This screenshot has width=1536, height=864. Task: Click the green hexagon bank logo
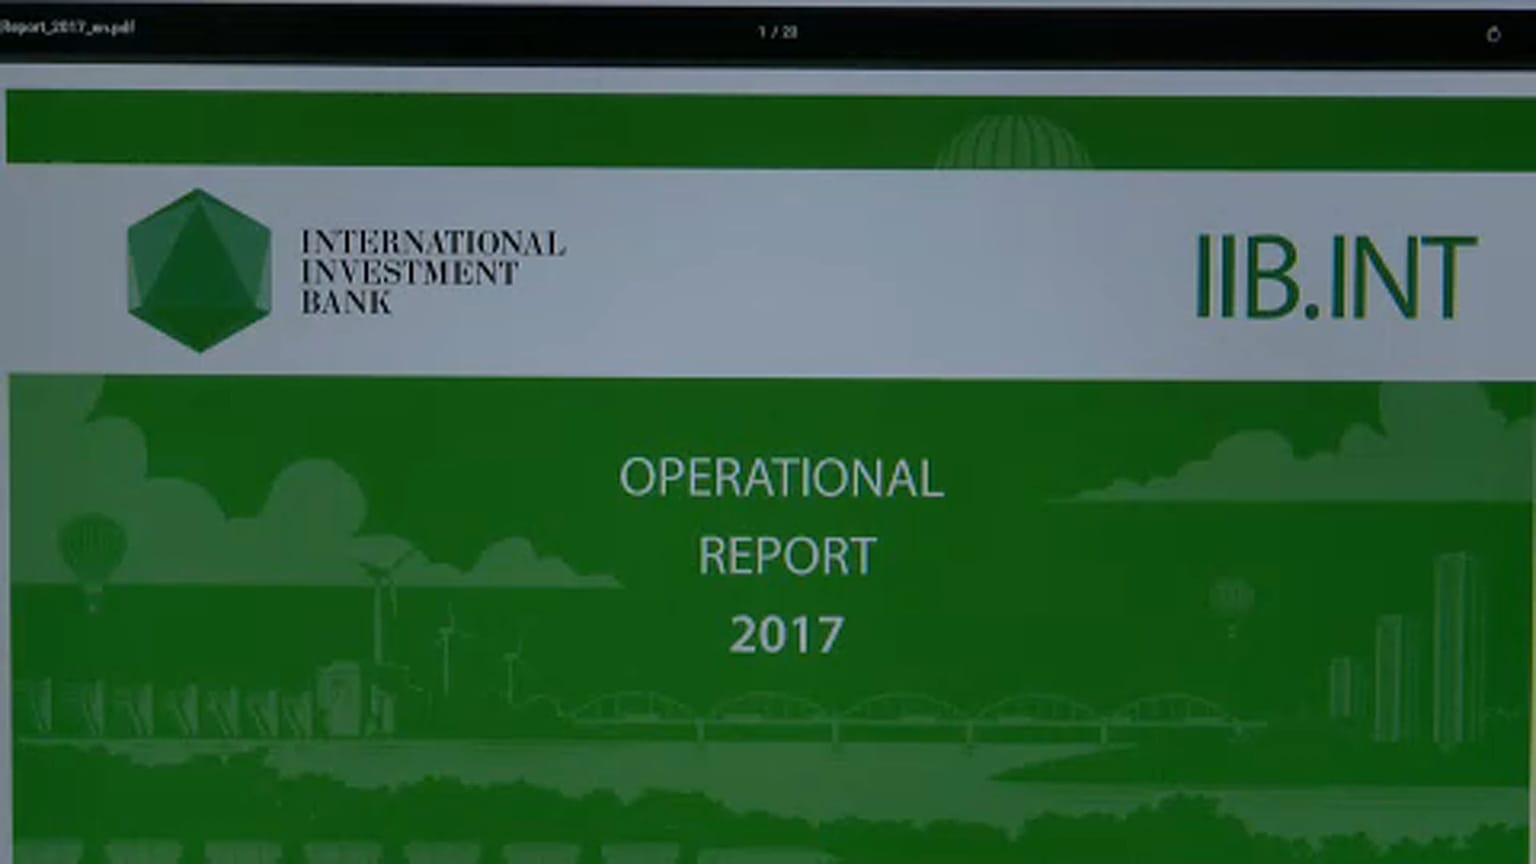(199, 270)
